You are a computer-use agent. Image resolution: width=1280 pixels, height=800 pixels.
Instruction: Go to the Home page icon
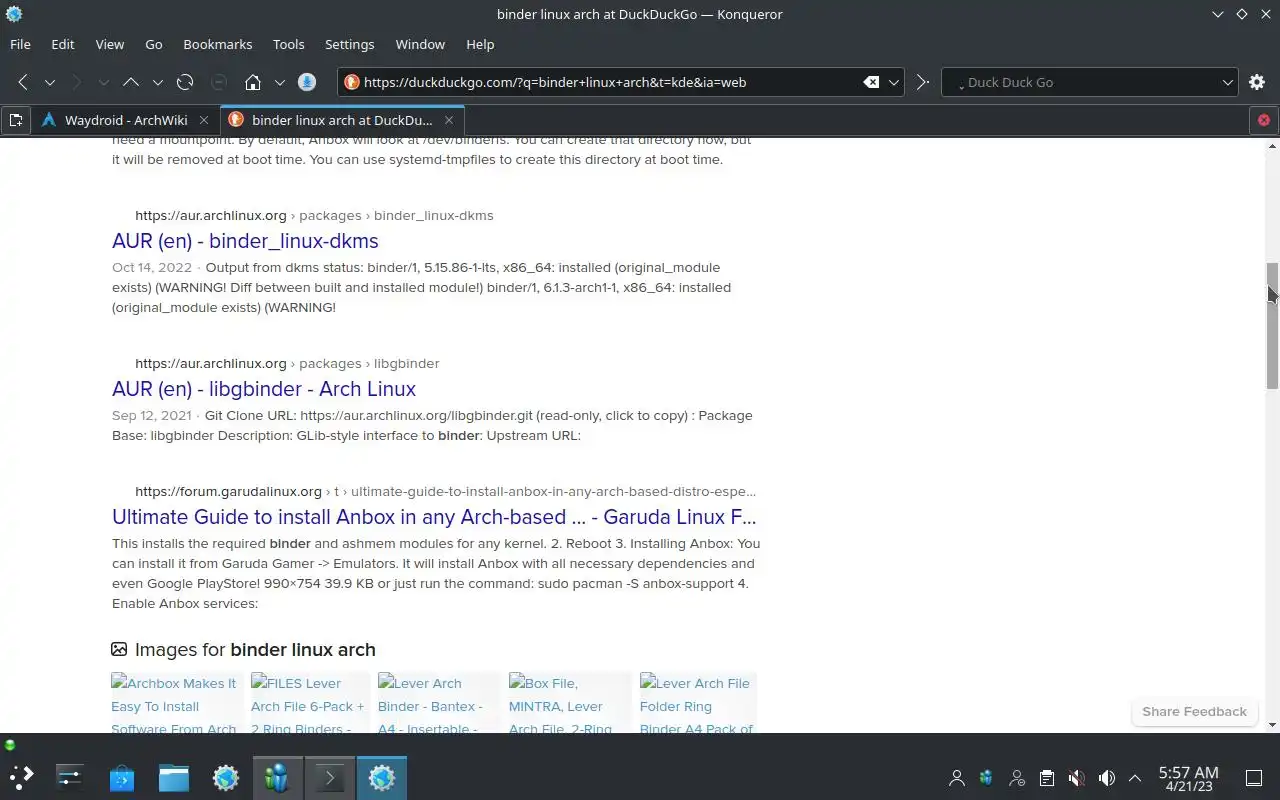(253, 82)
